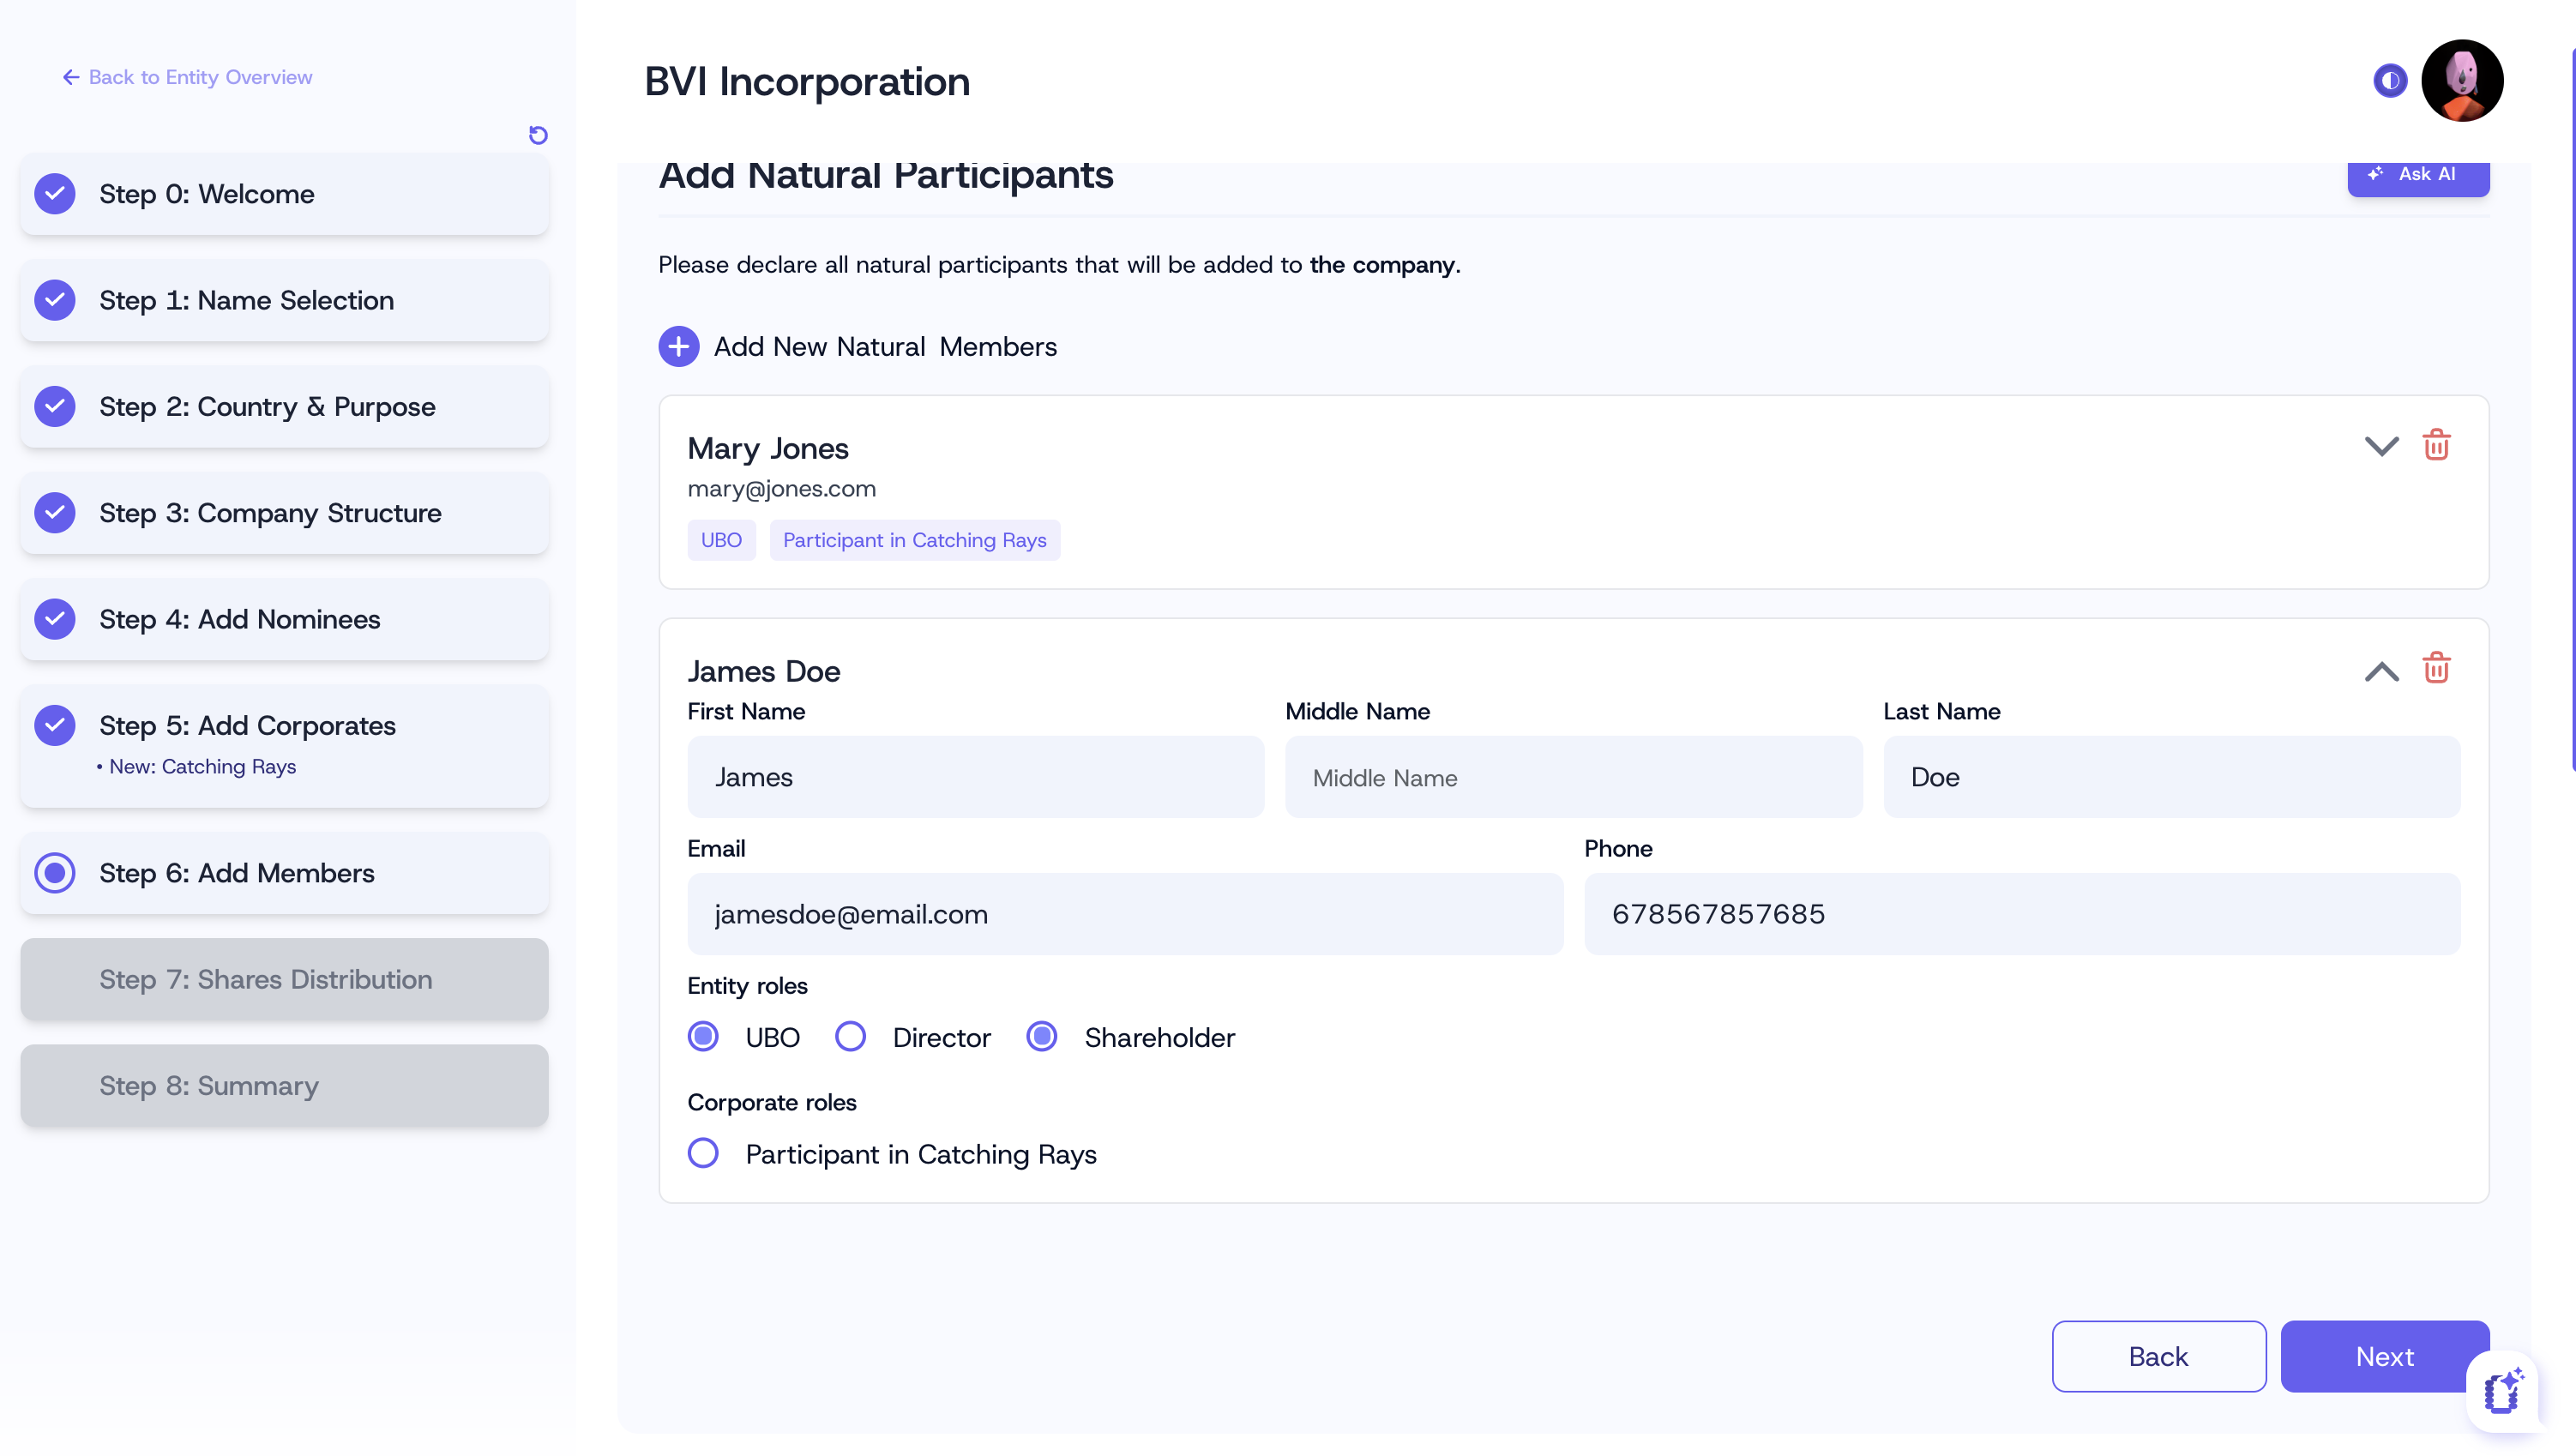Viewport: 2576px width, 1456px height.
Task: Click the Phone number field
Action: [2021, 915]
